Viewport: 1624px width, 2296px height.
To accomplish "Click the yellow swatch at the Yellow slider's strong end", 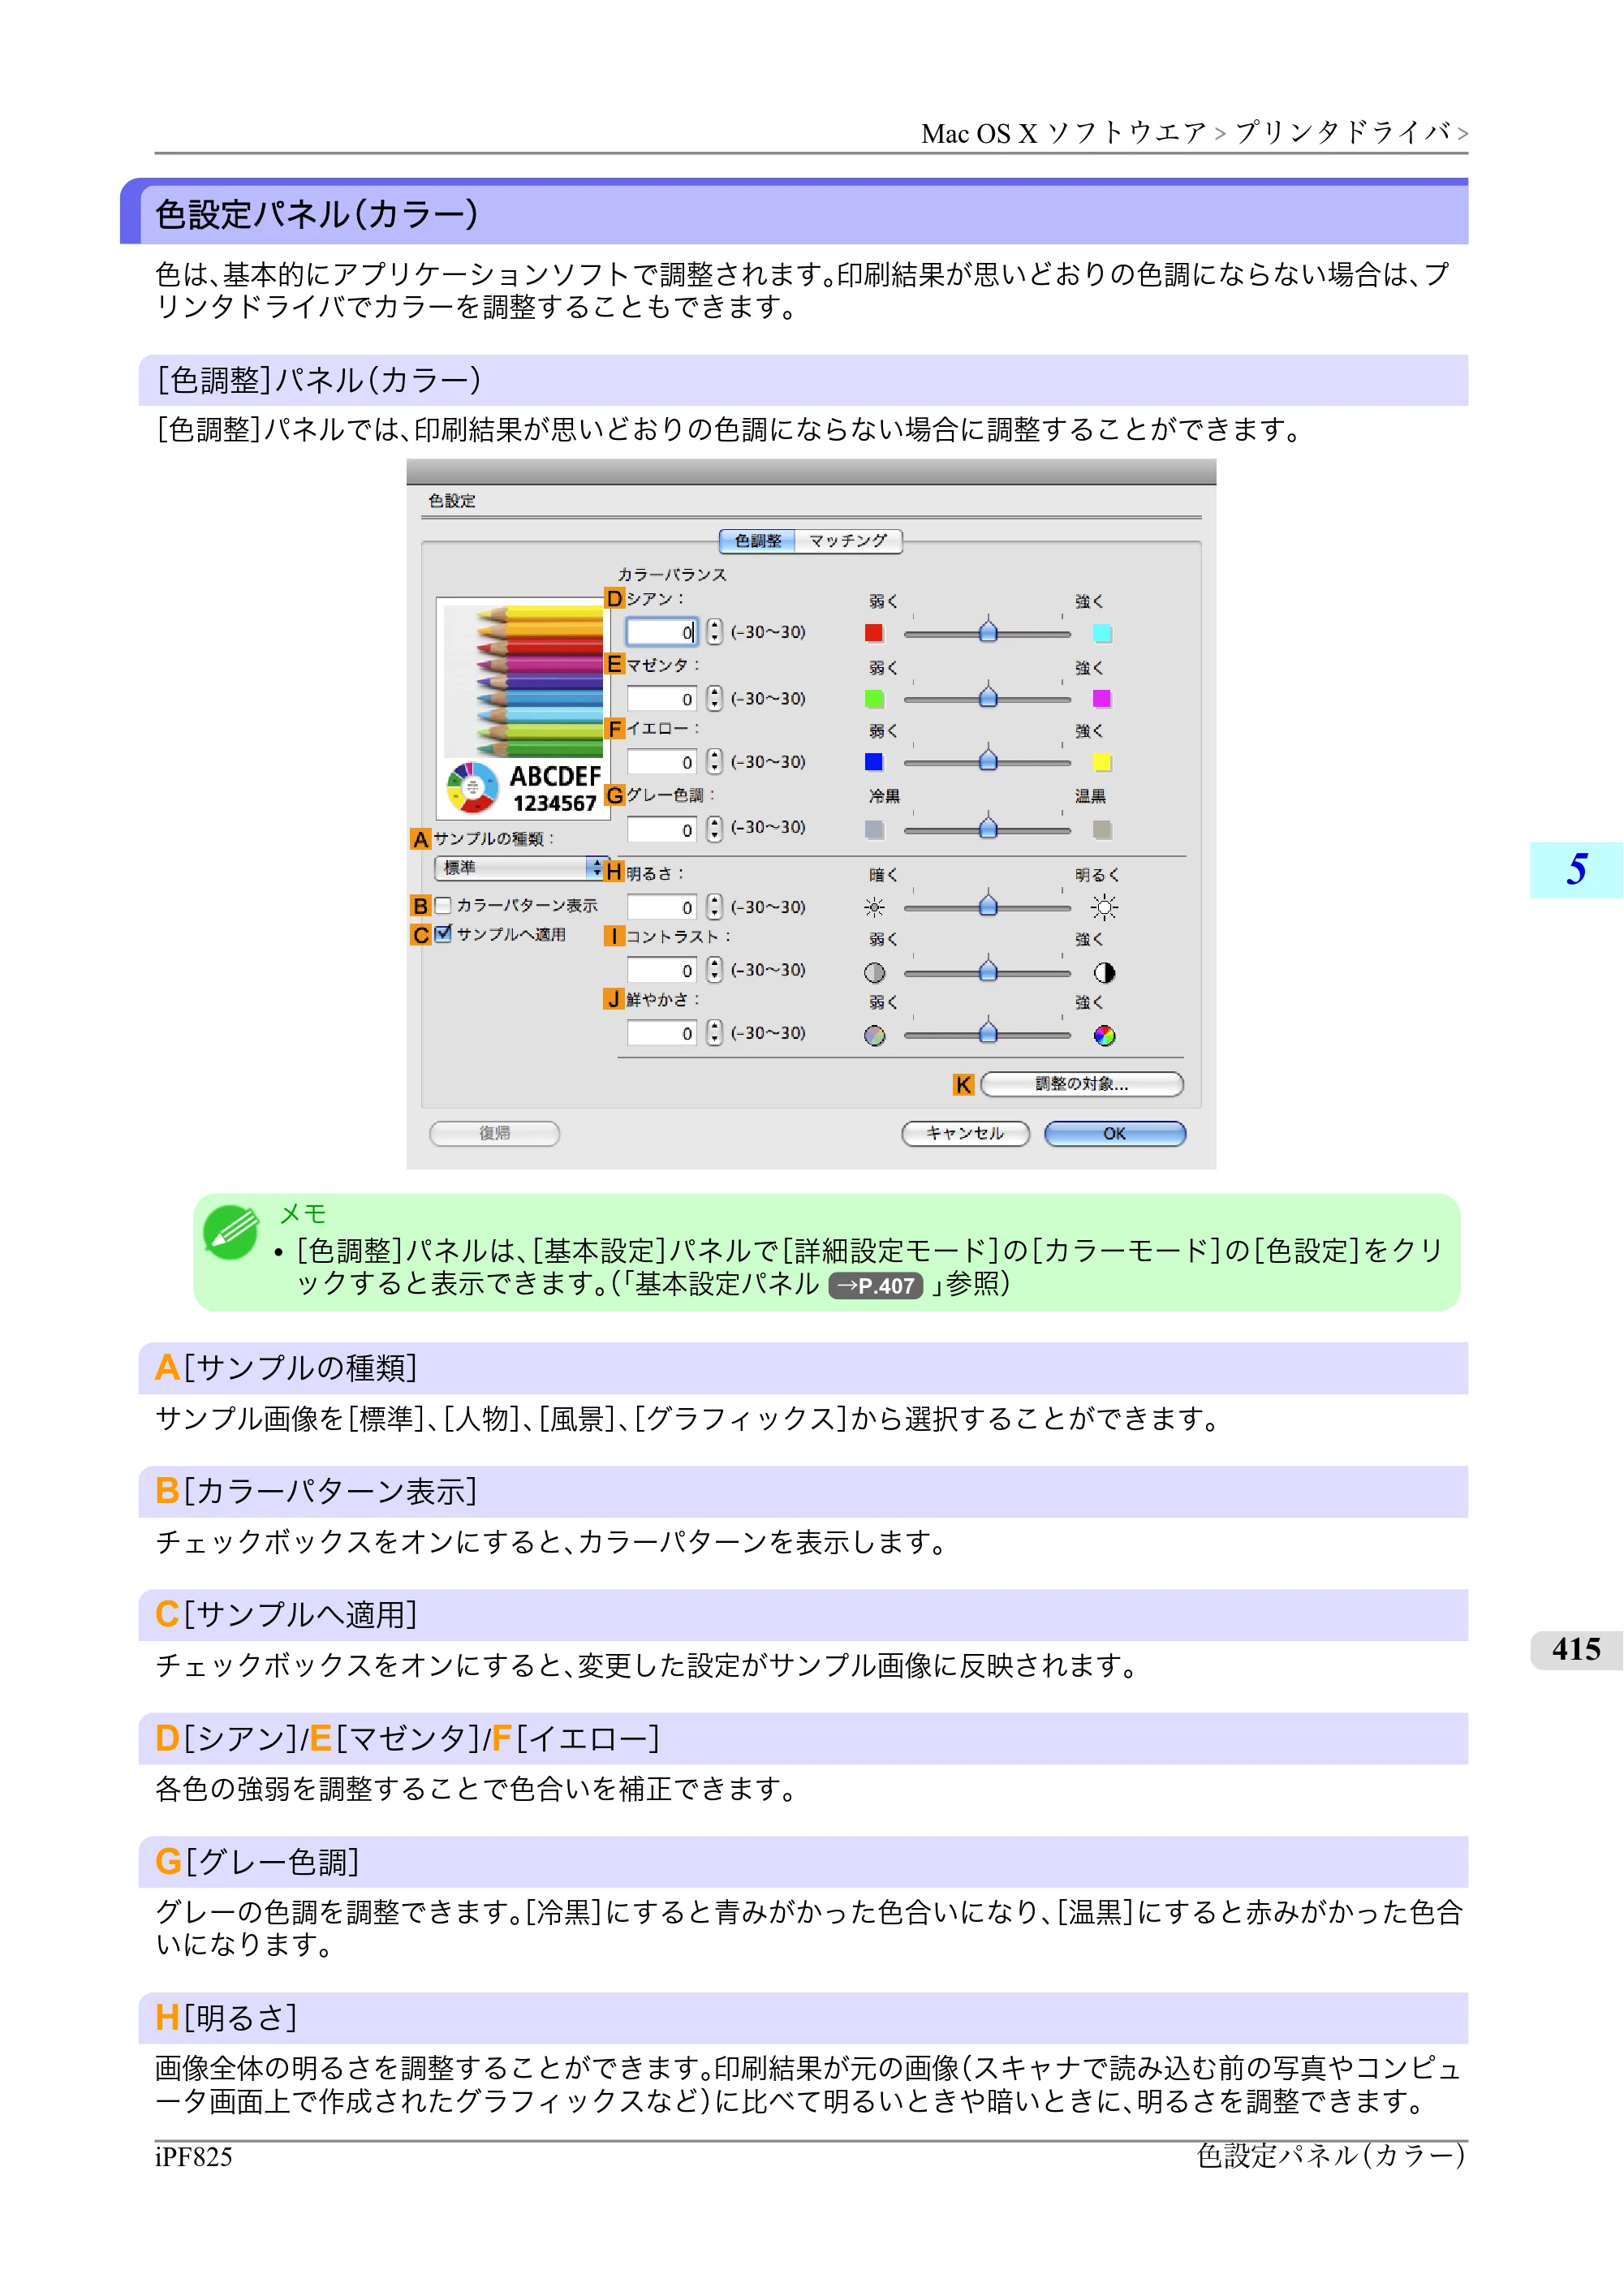I will coord(1102,762).
